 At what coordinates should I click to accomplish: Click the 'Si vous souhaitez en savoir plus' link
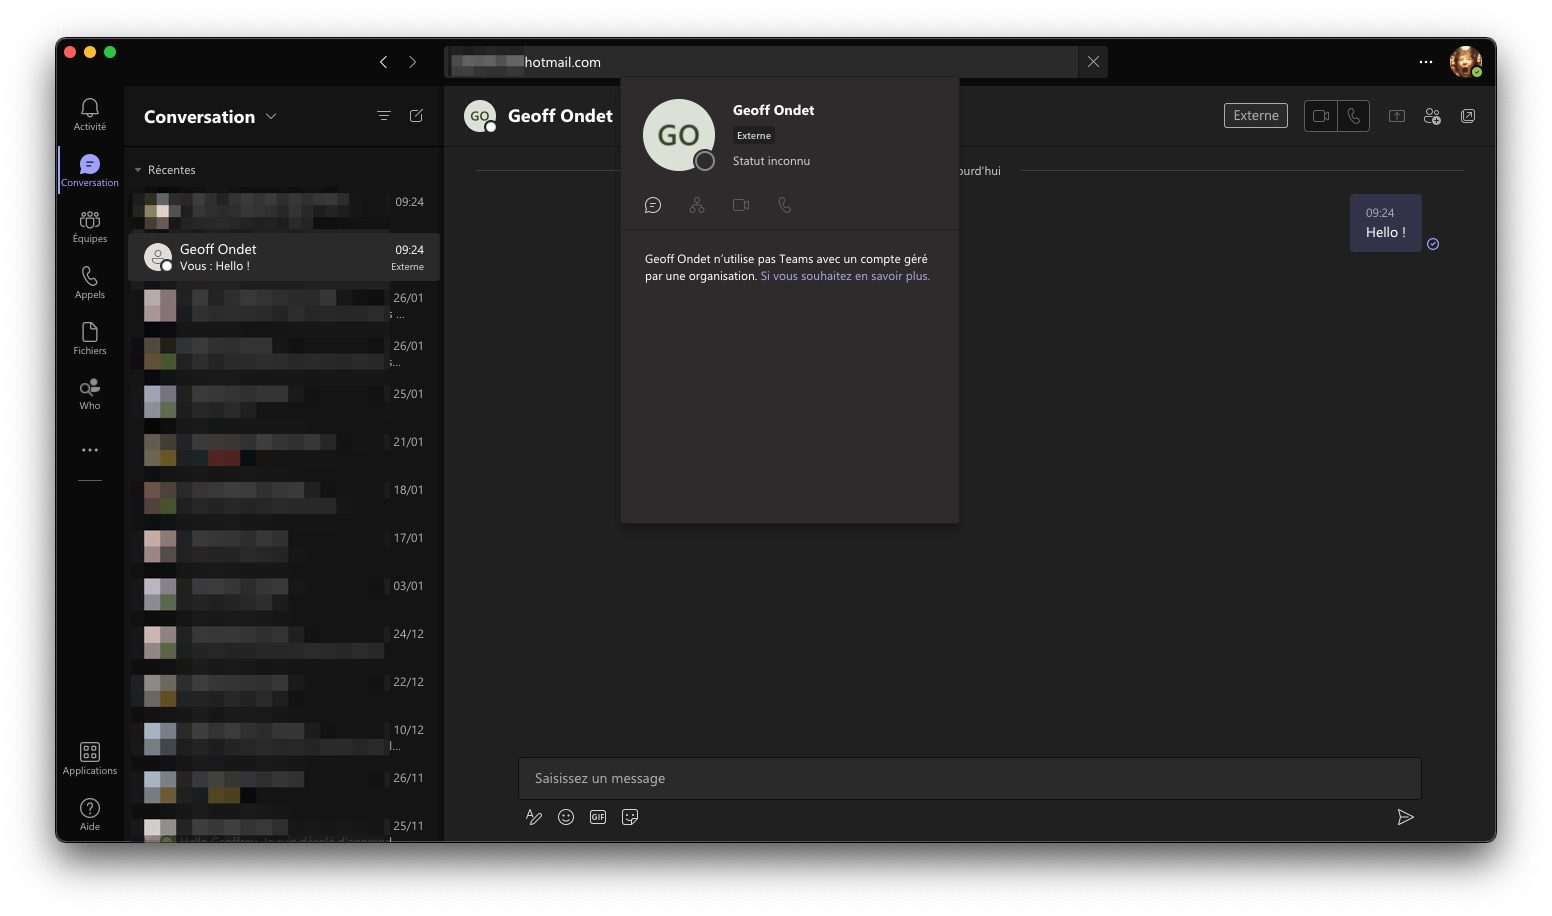pos(844,276)
